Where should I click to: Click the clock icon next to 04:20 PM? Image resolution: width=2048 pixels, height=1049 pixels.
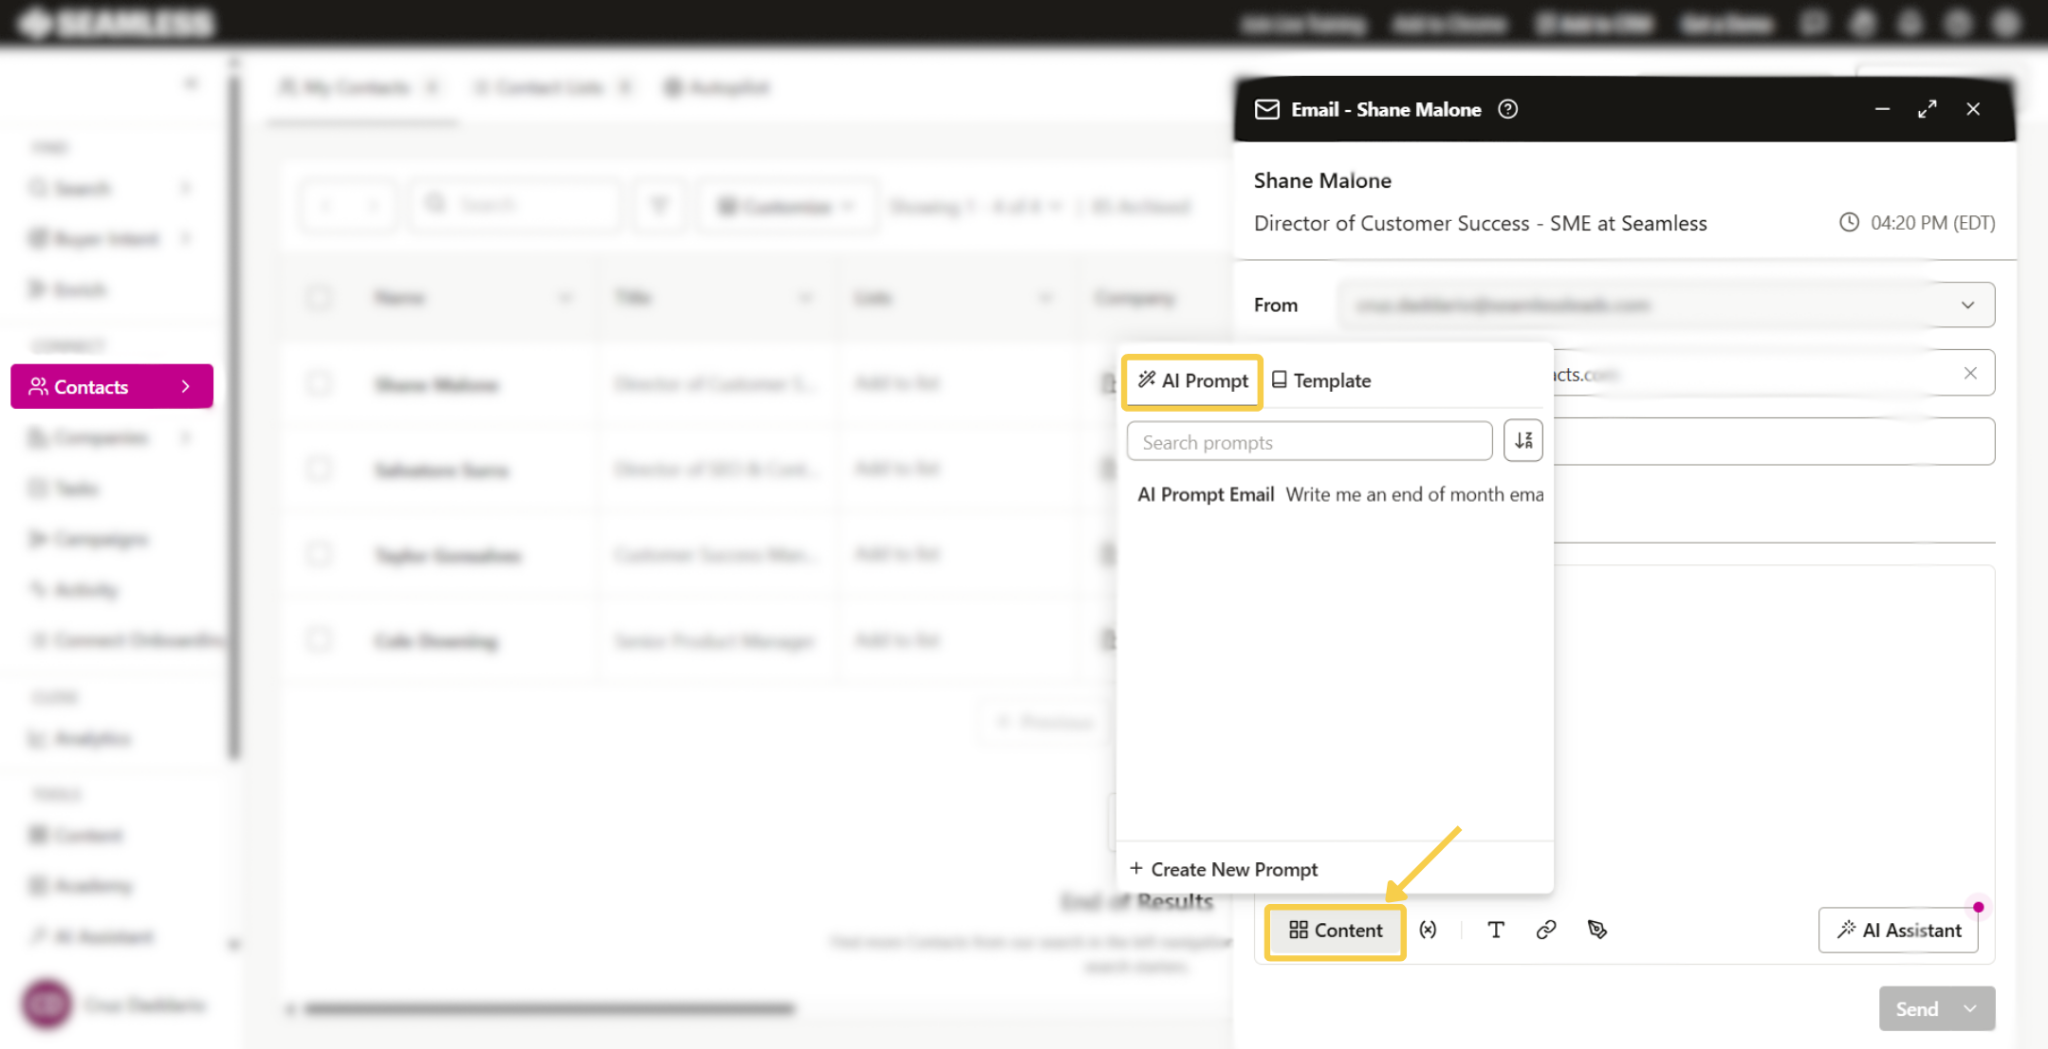pos(1849,222)
